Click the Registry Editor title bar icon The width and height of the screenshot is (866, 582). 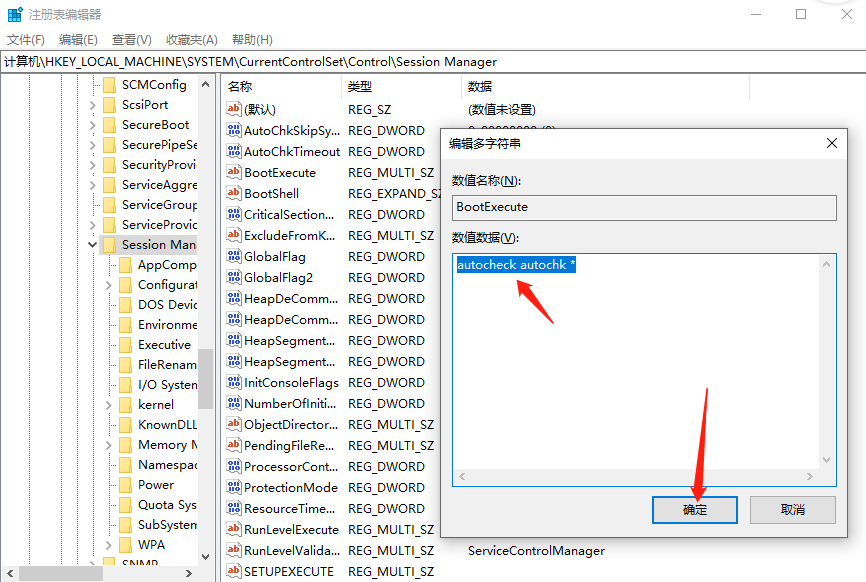[16, 15]
